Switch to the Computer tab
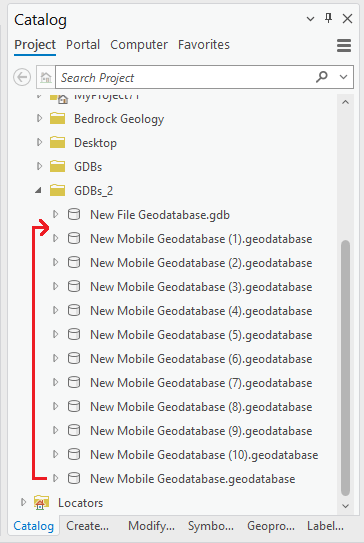Screen dimensions: 364x543 139,45
